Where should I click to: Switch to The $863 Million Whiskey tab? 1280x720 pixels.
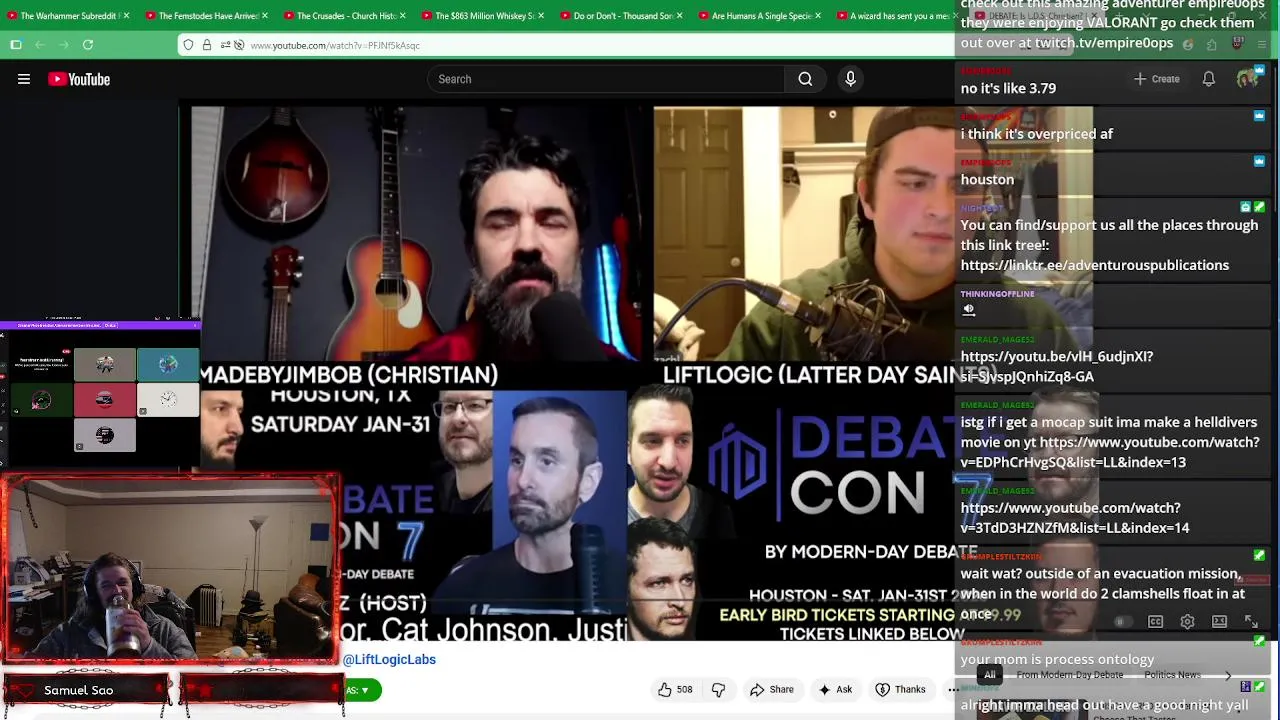[x=484, y=16]
